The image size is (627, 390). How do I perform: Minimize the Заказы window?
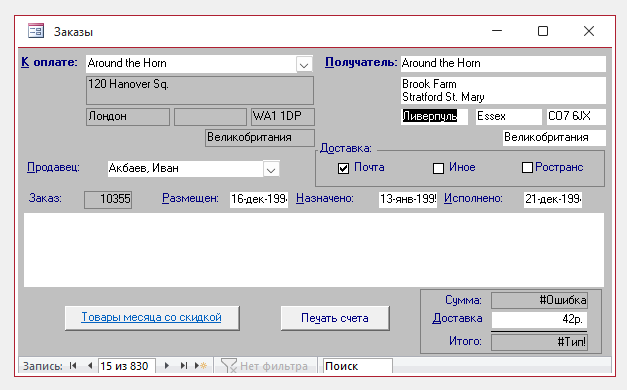(497, 31)
